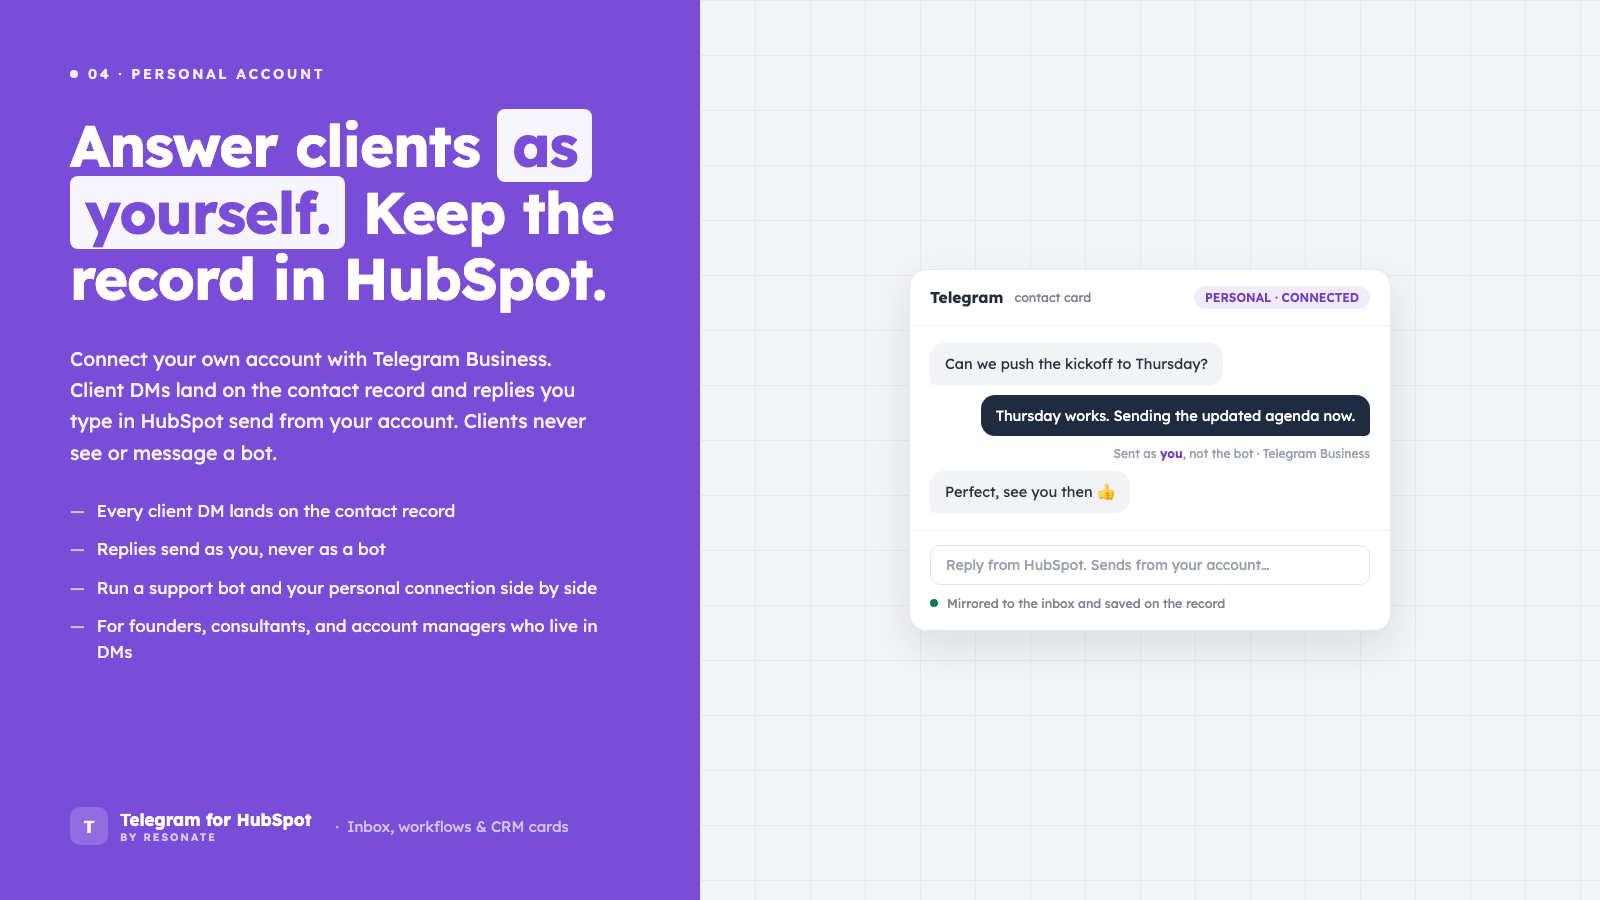The width and height of the screenshot is (1600, 900).
Task: Click the thumbs-up emoji in the chat
Action: pyautogui.click(x=1106, y=492)
